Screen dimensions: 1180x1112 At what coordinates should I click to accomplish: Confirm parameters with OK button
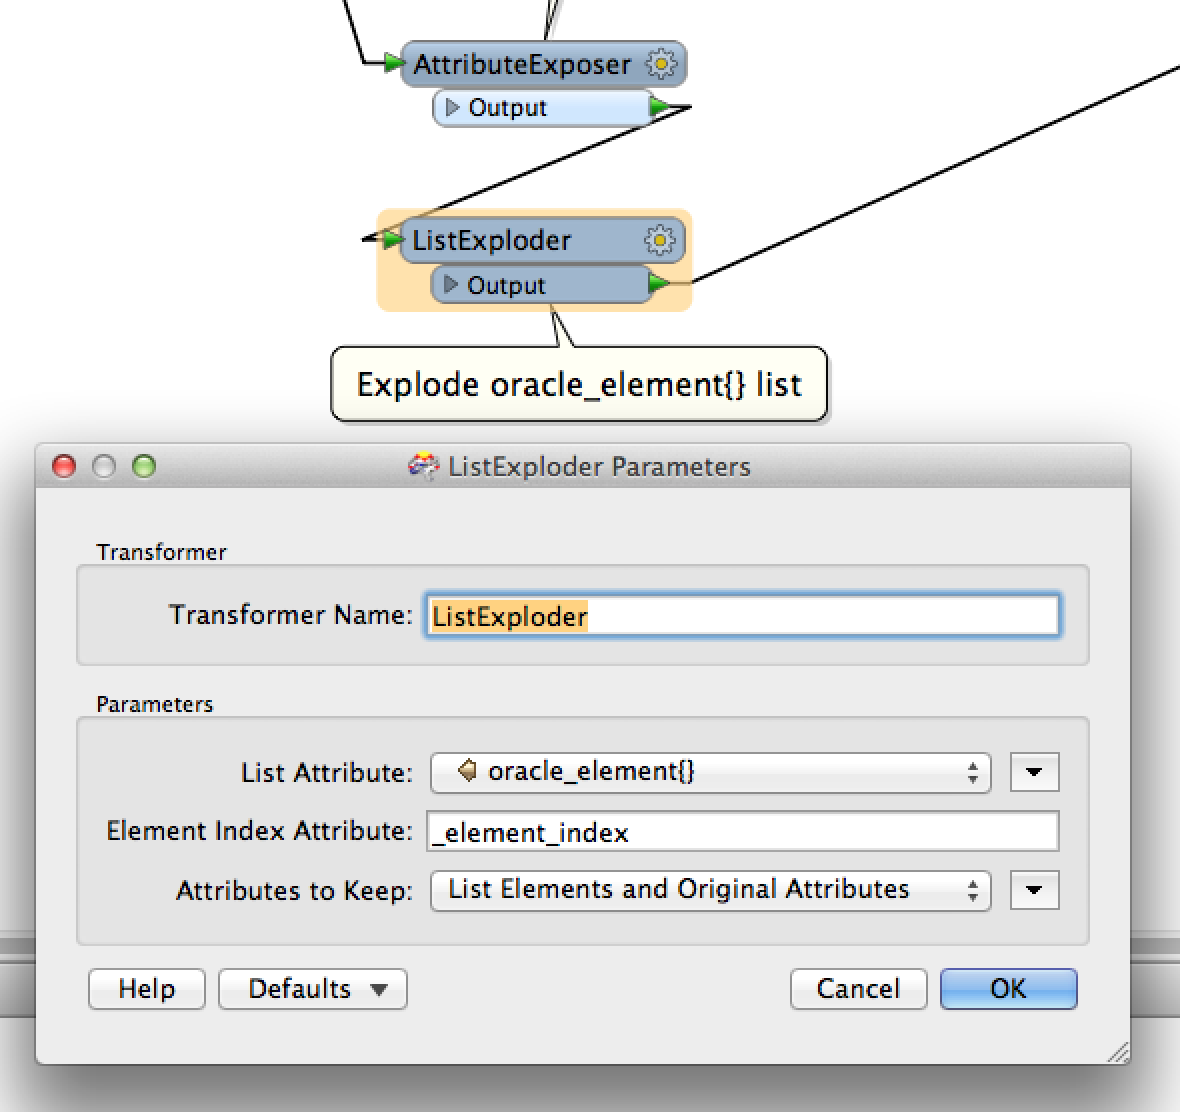(x=1008, y=989)
